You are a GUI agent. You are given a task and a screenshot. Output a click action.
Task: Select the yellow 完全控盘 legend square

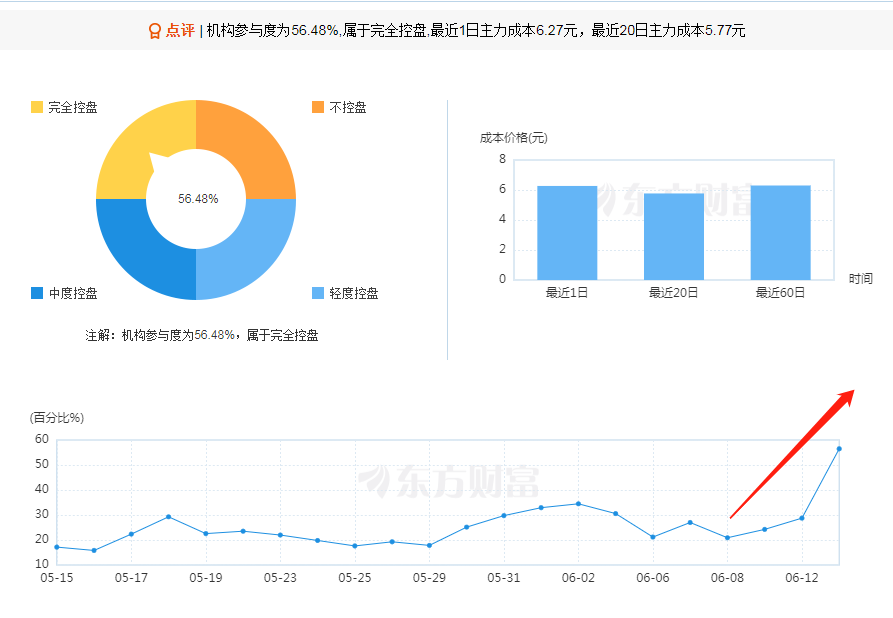(x=35, y=107)
